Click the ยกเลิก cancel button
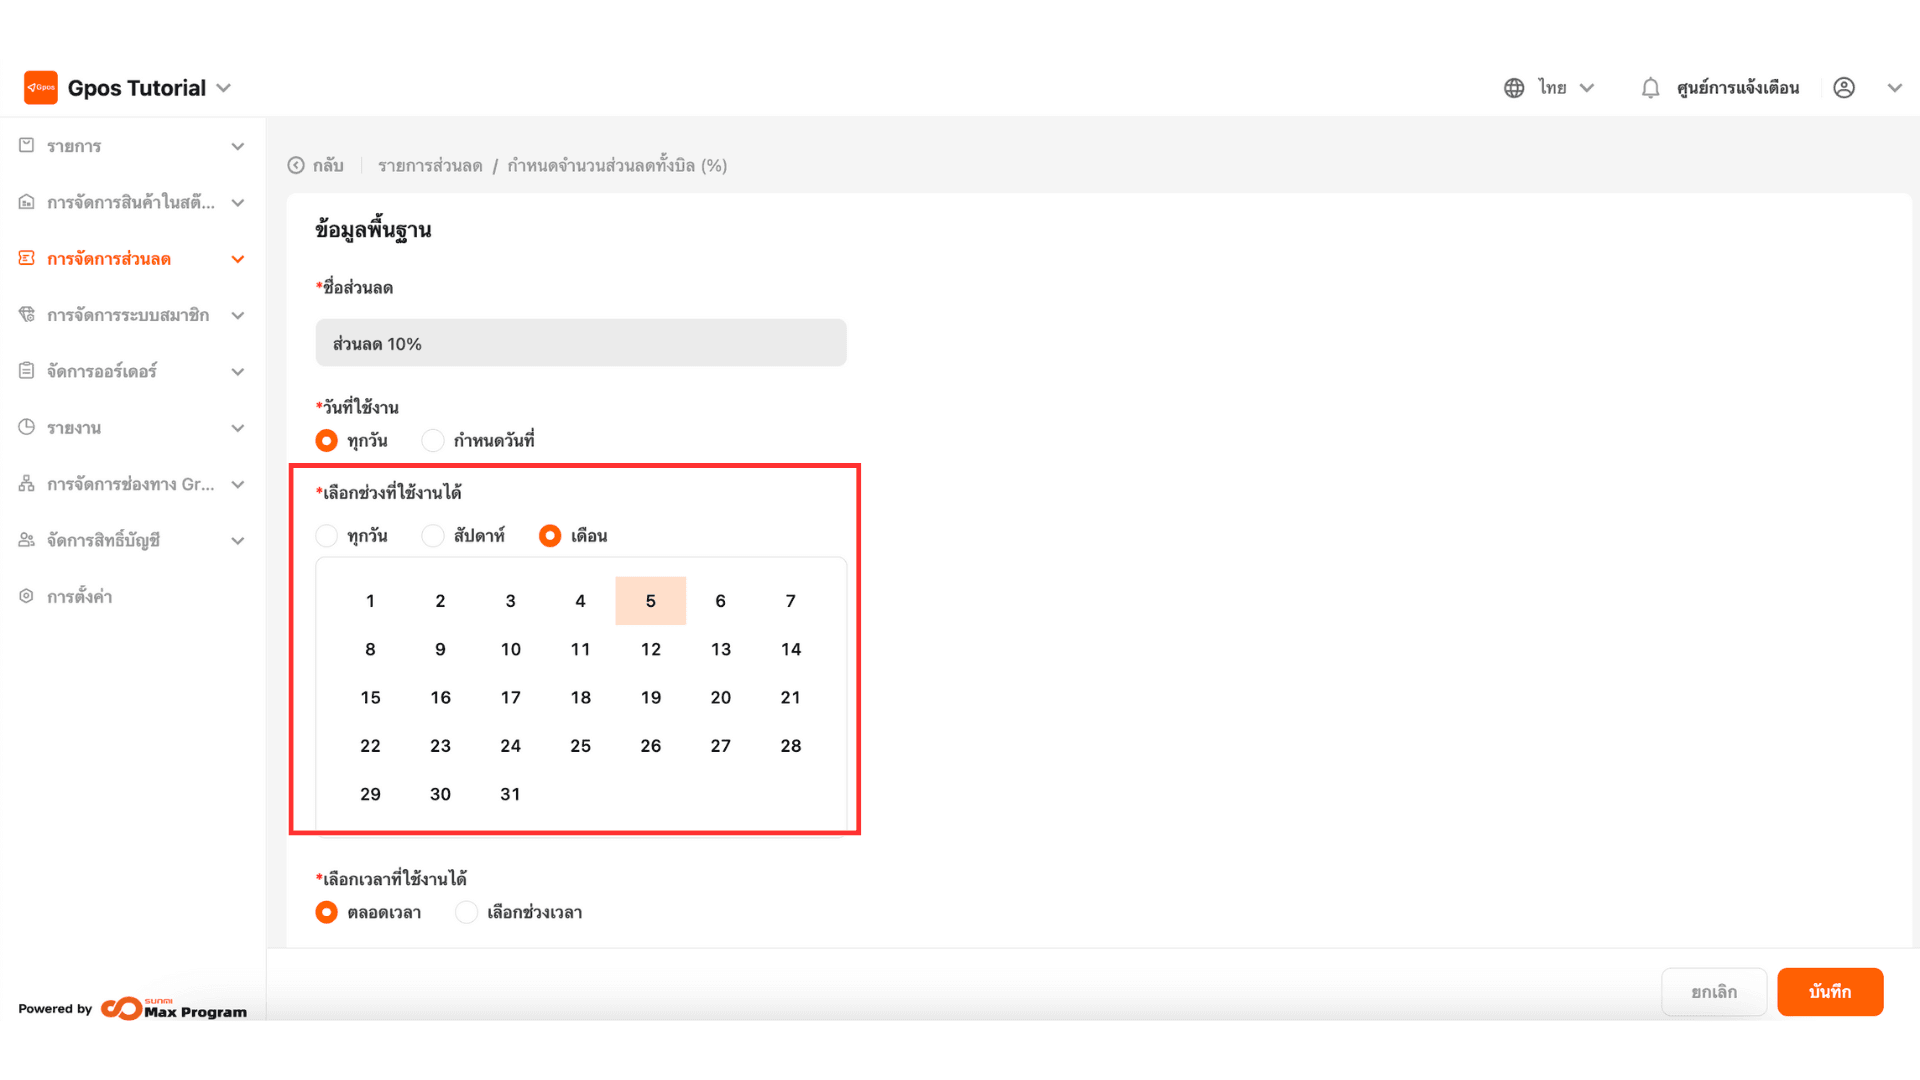This screenshot has height=1080, width=1920. (x=1713, y=992)
